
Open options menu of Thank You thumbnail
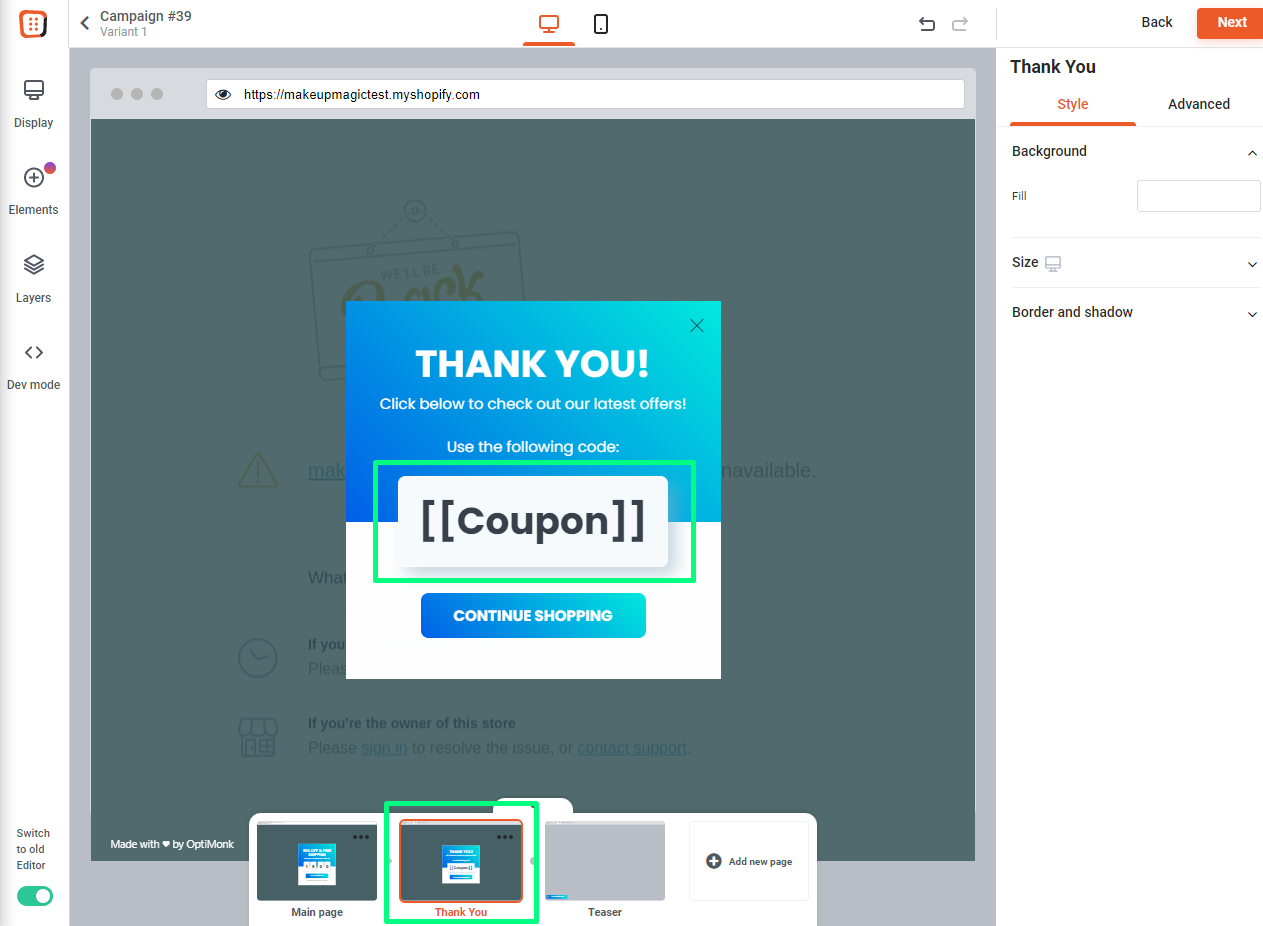point(505,837)
